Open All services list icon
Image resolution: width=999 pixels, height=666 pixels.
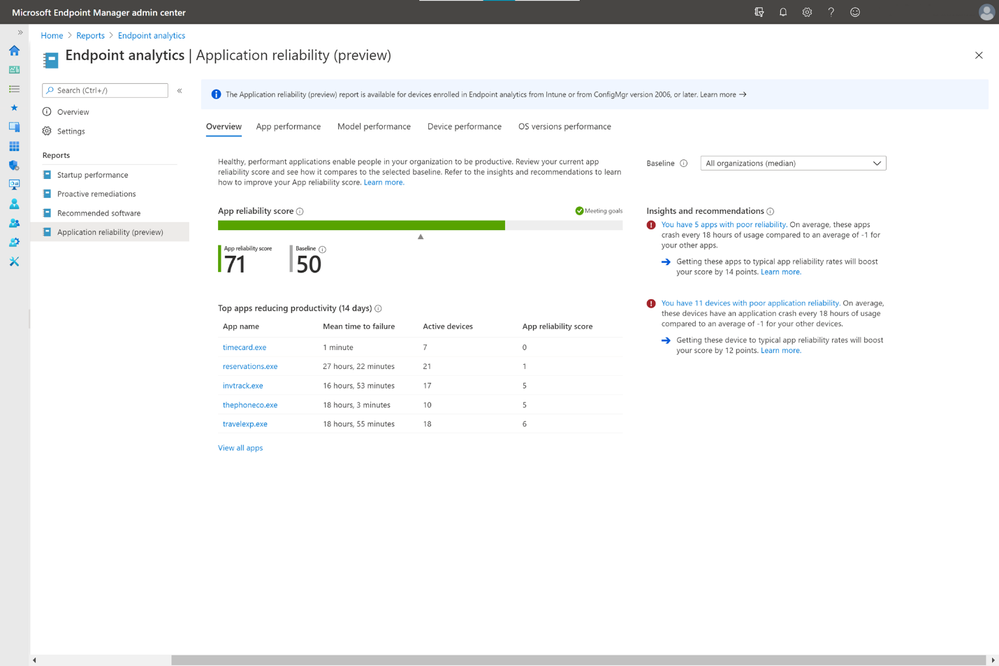[14, 89]
